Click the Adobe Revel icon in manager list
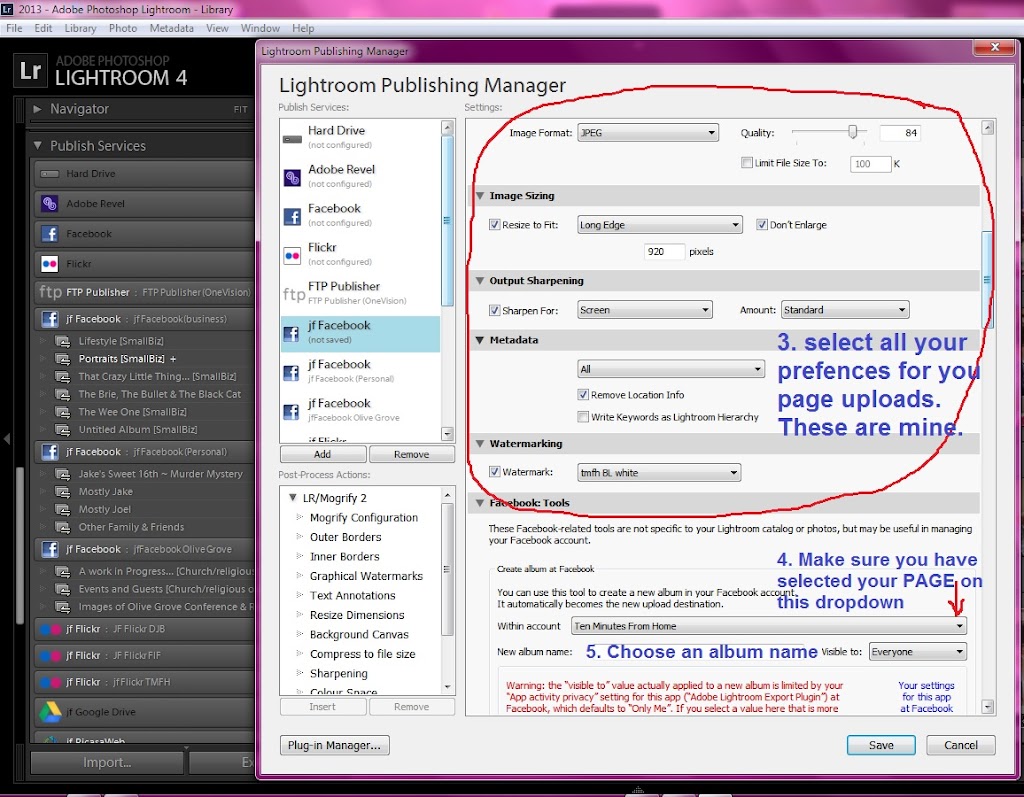Image resolution: width=1024 pixels, height=797 pixels. point(292,177)
